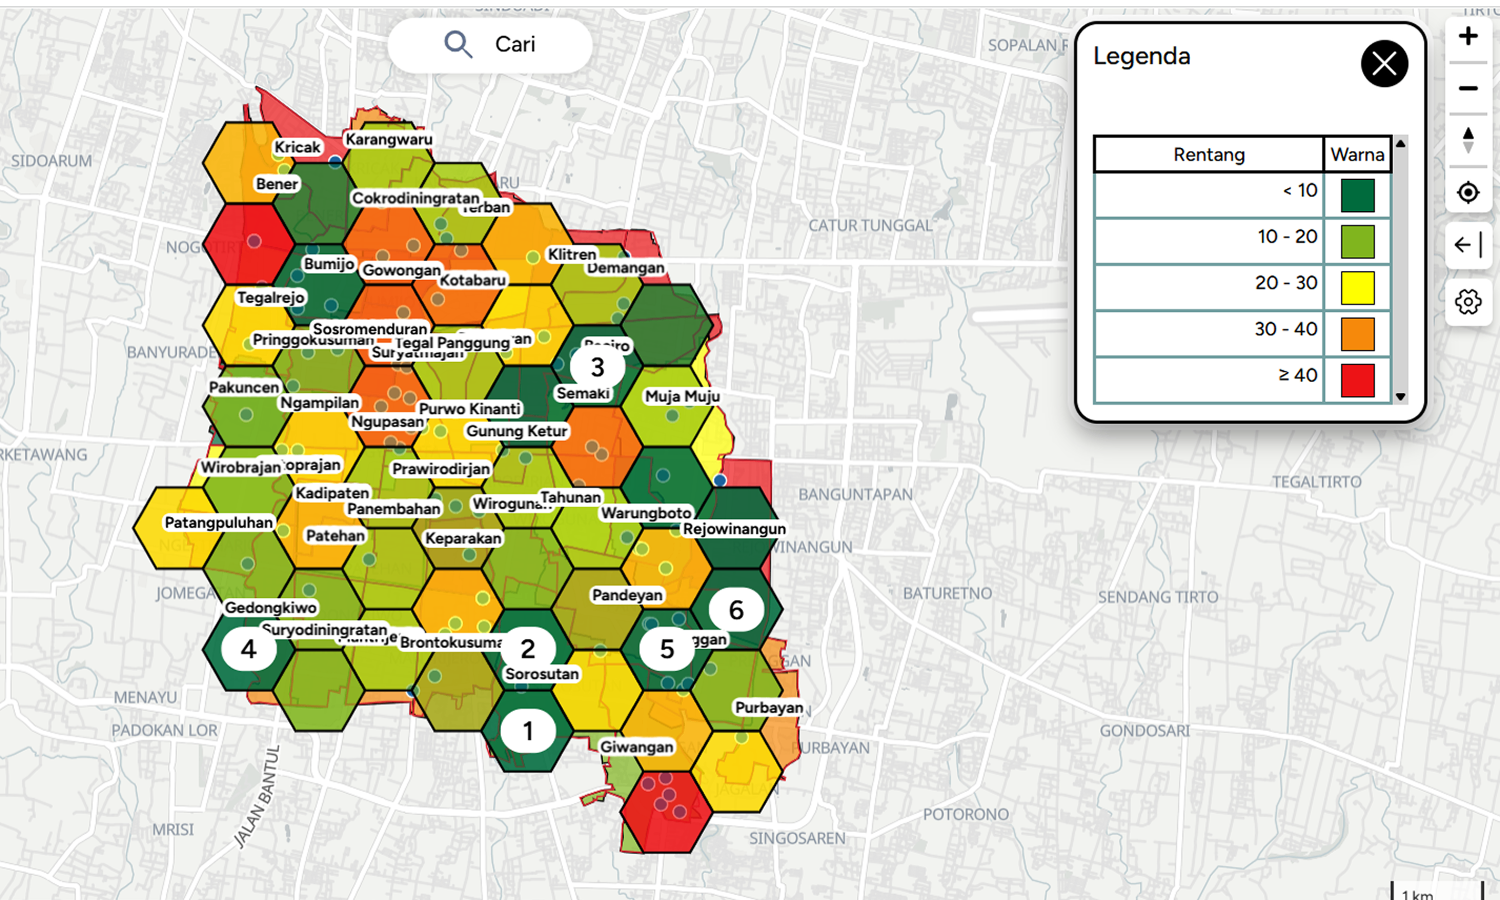Image resolution: width=1500 pixels, height=900 pixels.
Task: Collapse side panel with arrow-bar icon
Action: pyautogui.click(x=1468, y=245)
